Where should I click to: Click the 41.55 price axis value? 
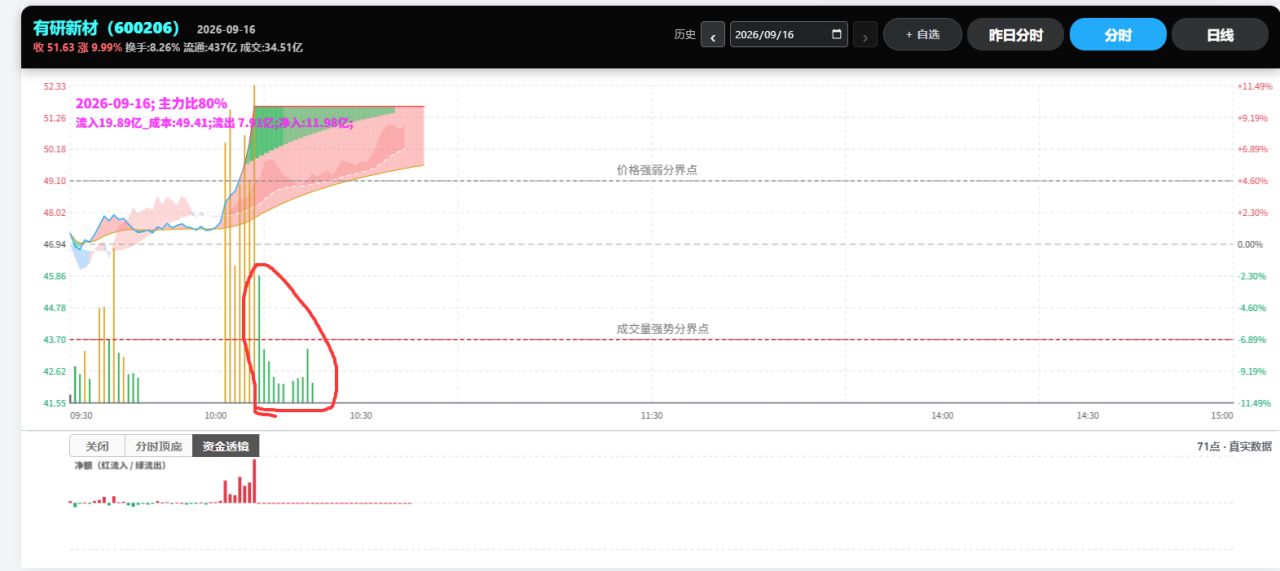click(55, 403)
